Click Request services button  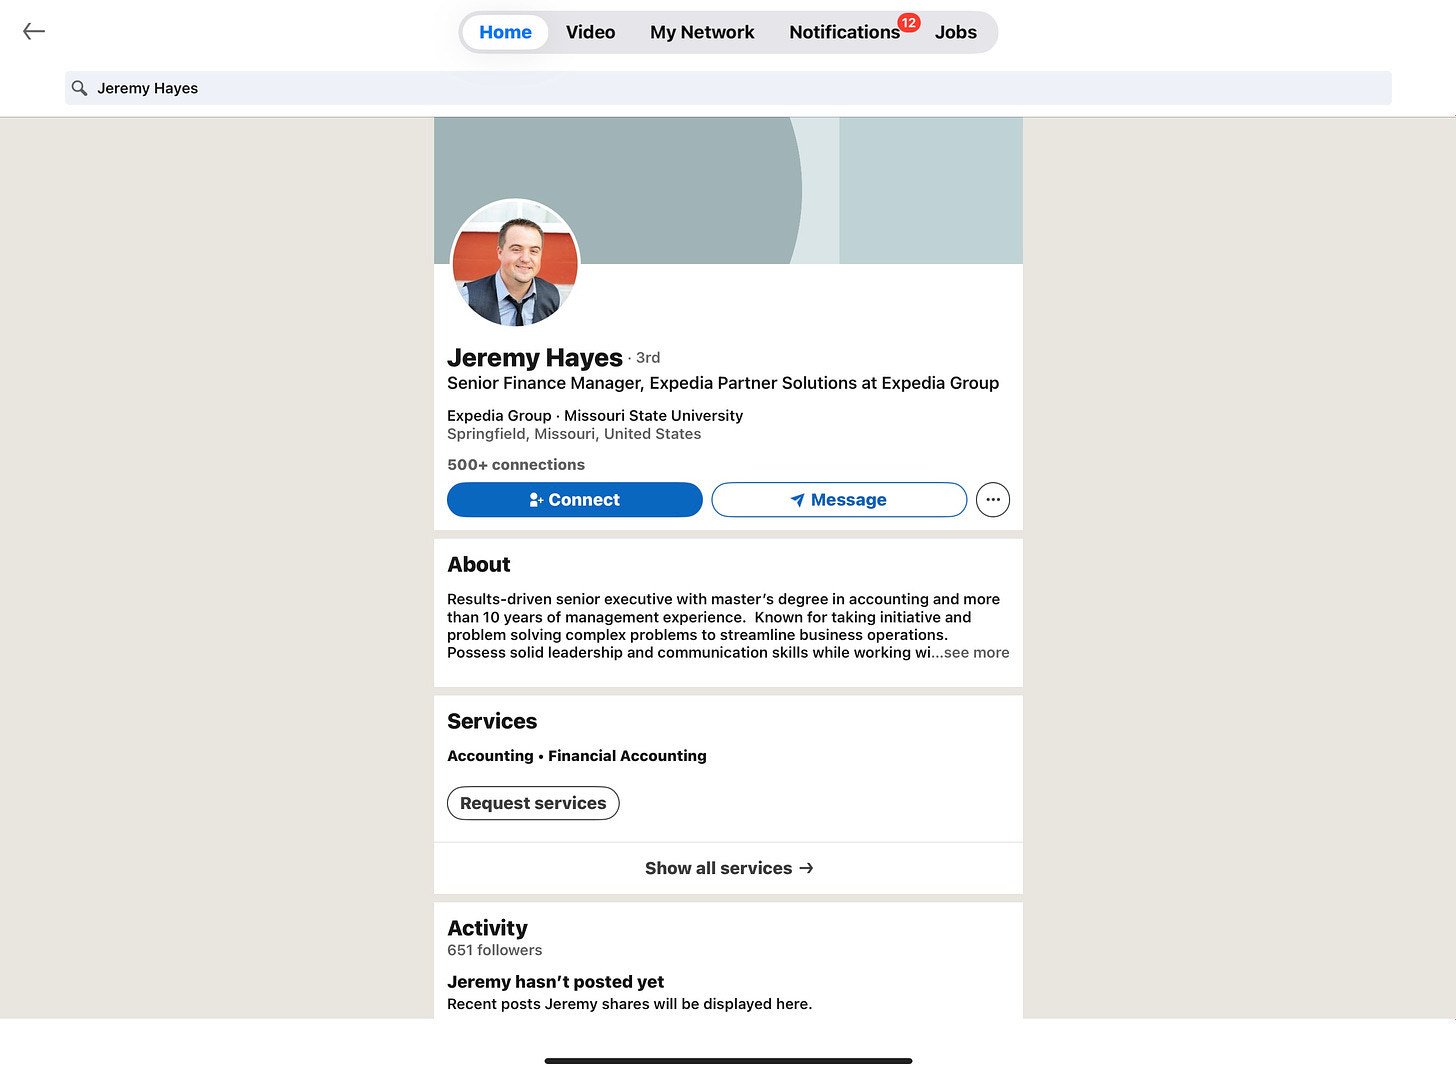point(533,803)
